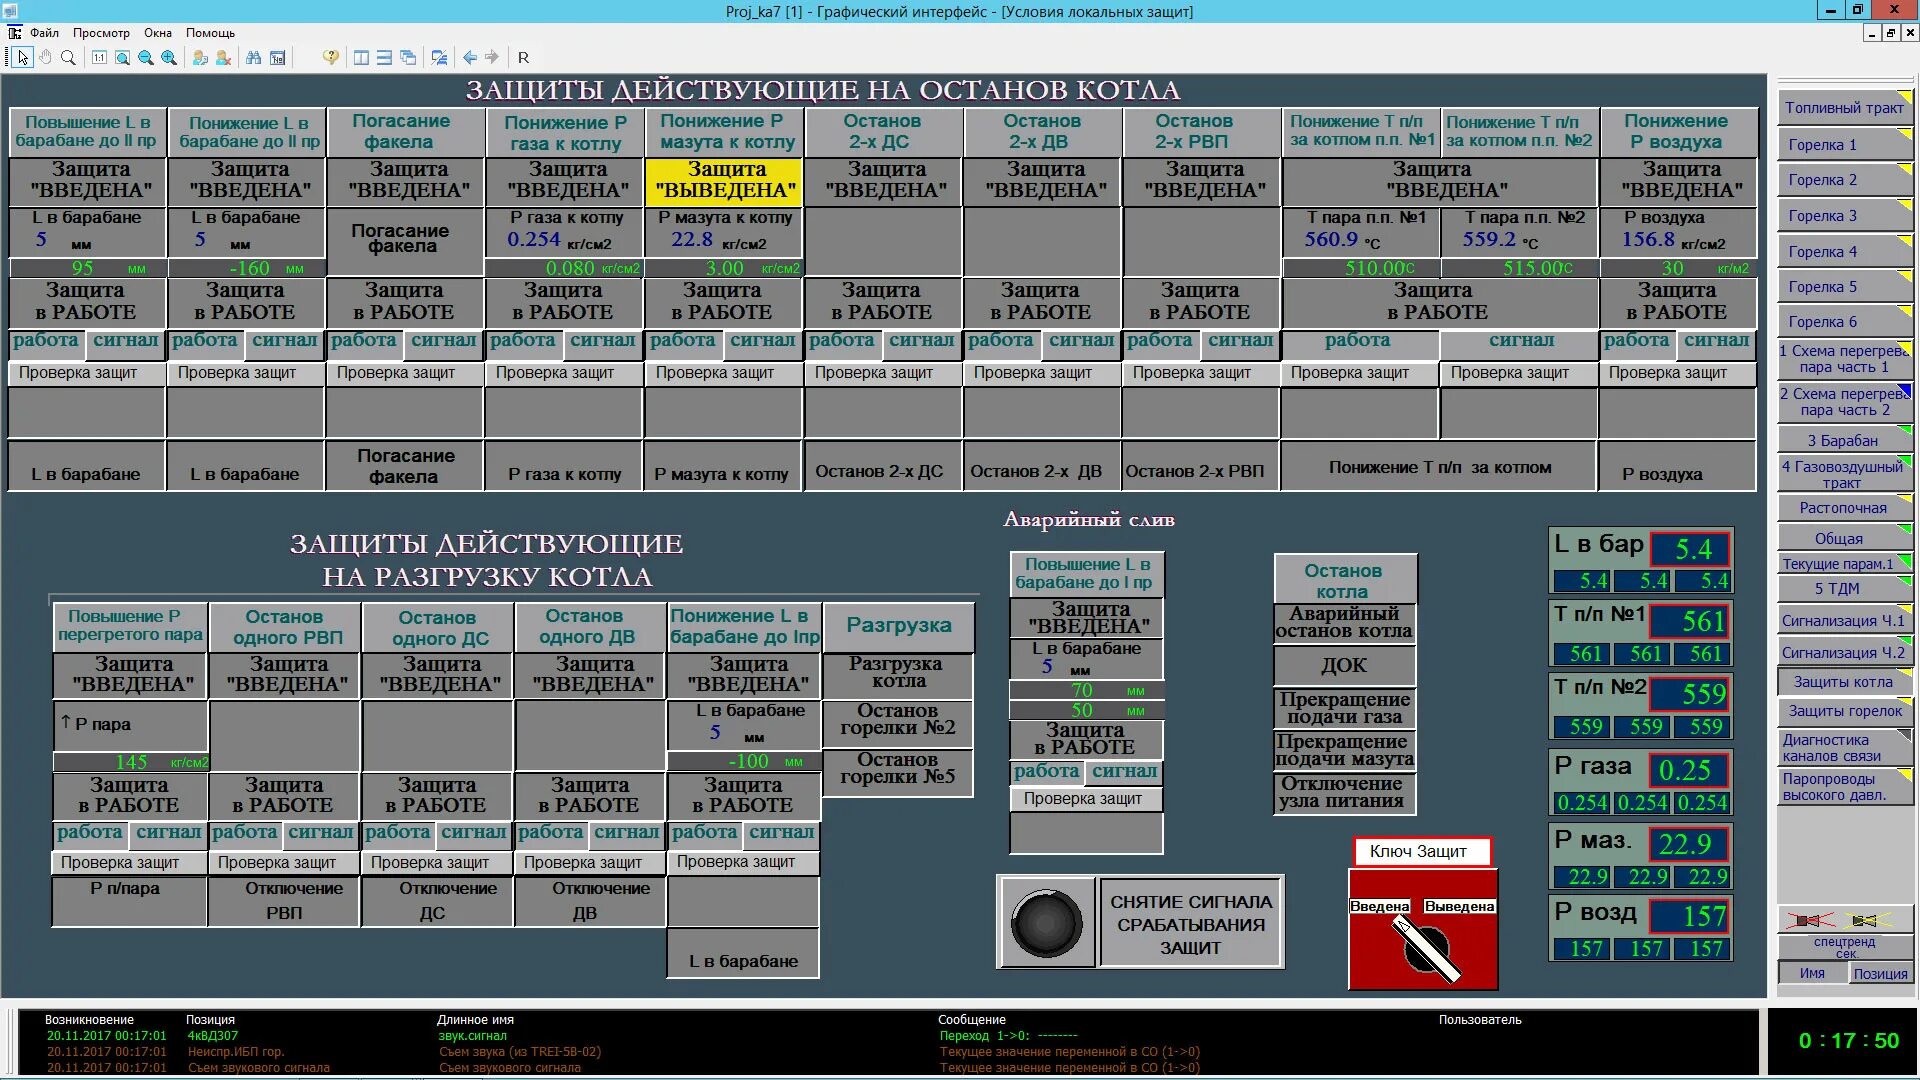Click the L в бар 5.4 value display
The height and width of the screenshot is (1080, 1920).
click(1692, 549)
